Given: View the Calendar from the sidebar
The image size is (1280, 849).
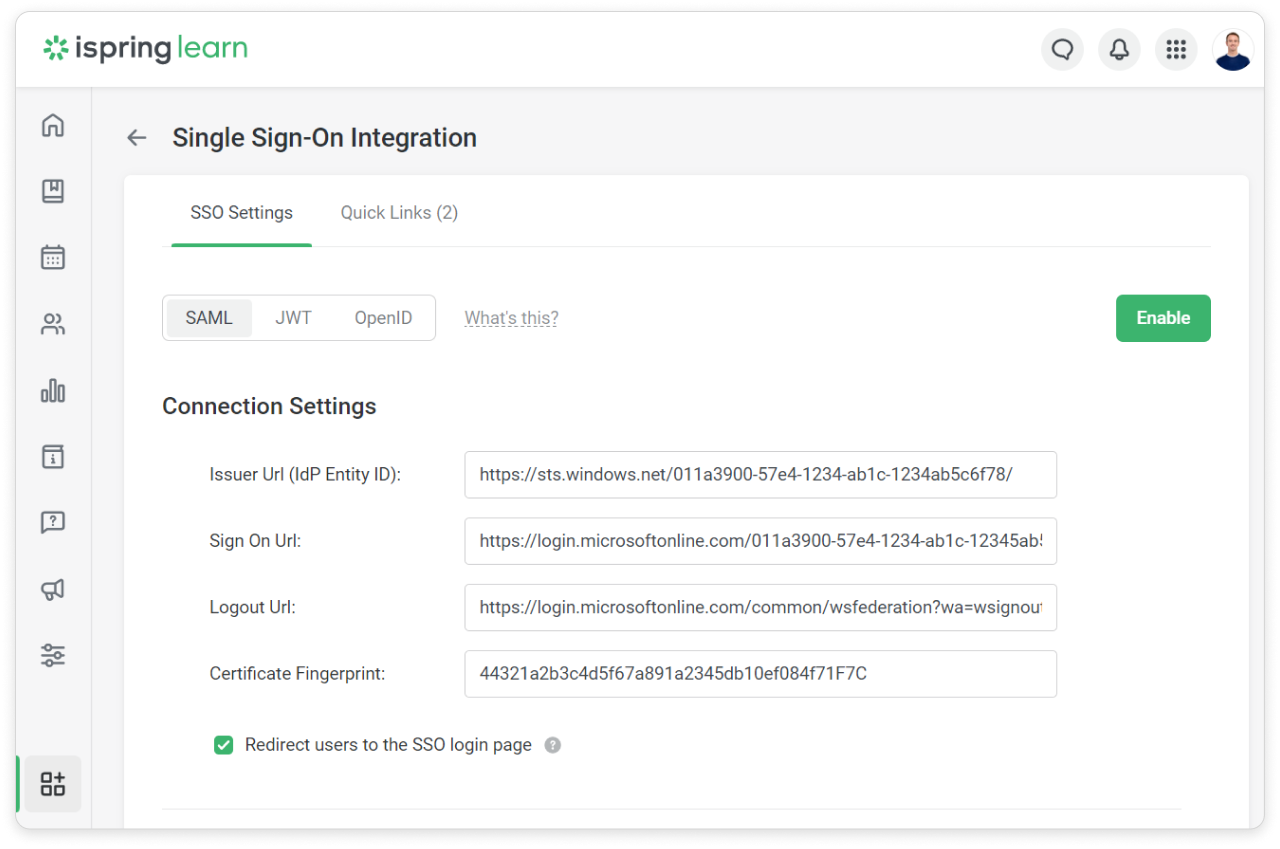Looking at the screenshot, I should tap(52, 257).
